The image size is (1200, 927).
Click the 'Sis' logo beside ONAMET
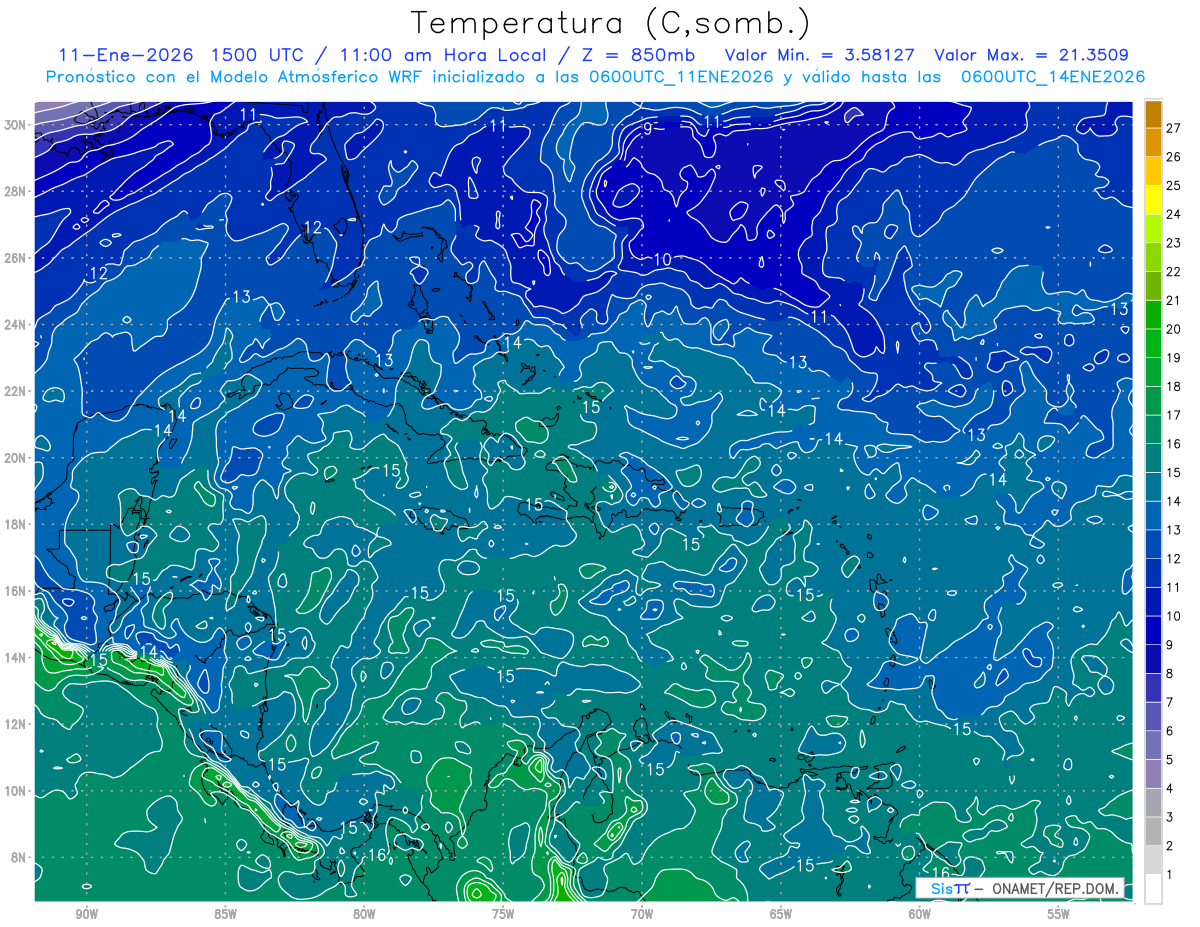(x=942, y=888)
